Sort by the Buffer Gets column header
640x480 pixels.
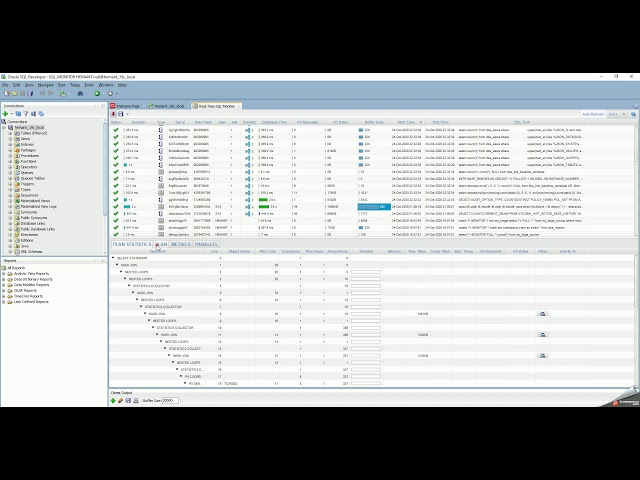point(374,122)
